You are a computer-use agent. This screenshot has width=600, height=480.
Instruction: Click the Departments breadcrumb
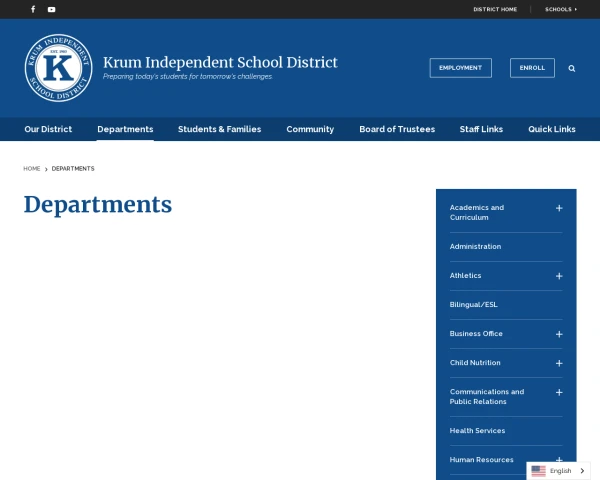click(73, 168)
